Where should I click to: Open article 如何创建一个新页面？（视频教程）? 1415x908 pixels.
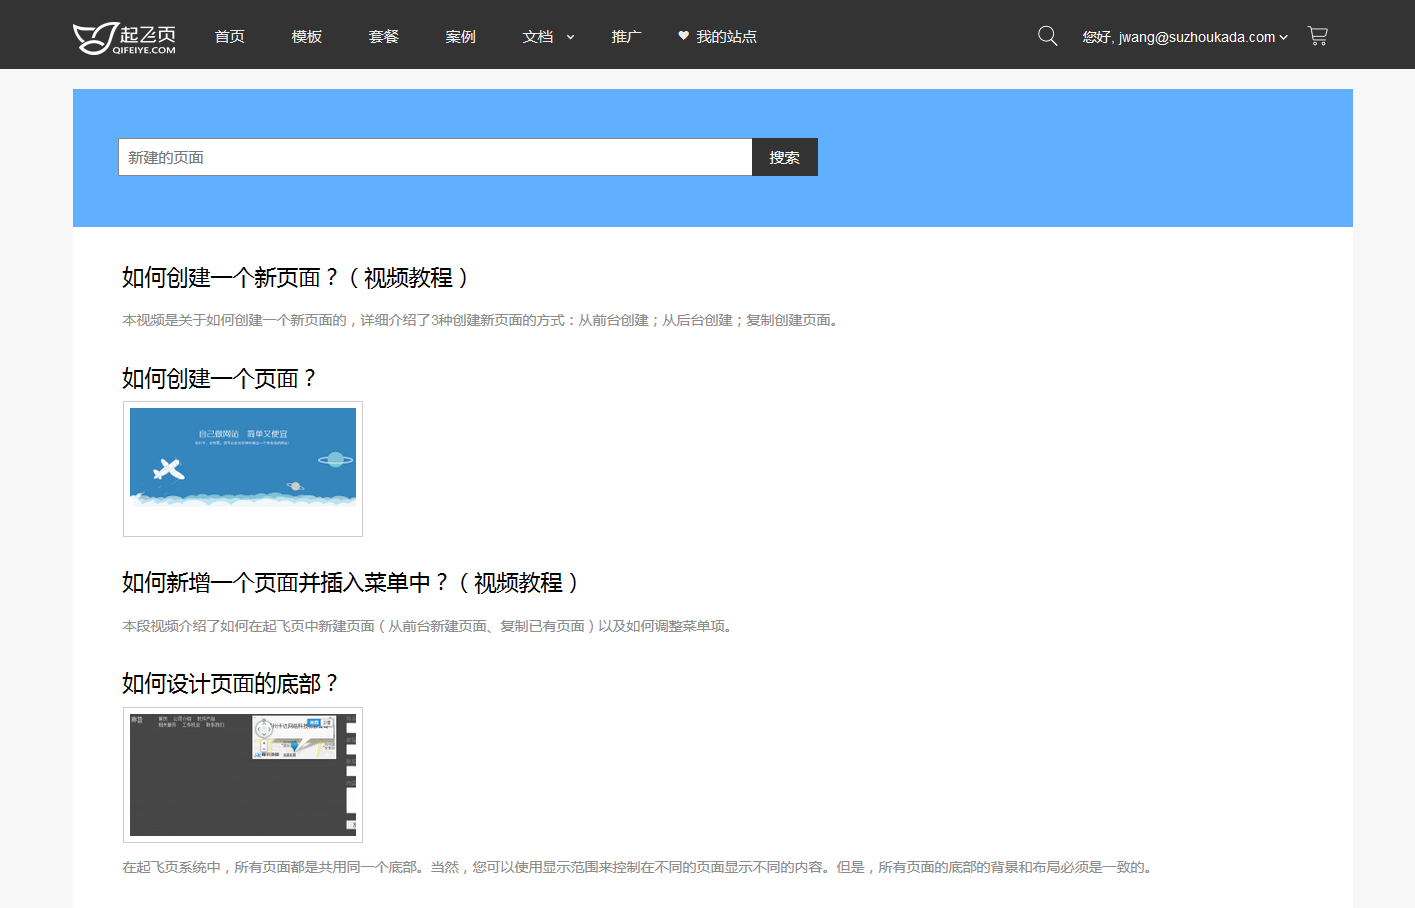297,278
